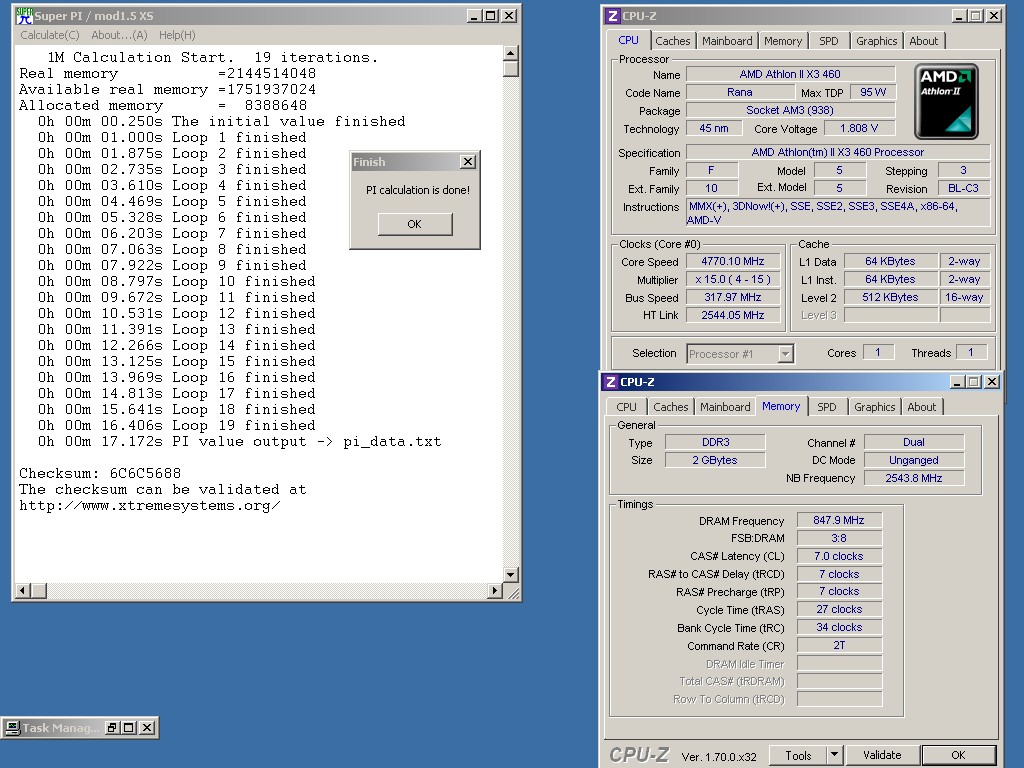This screenshot has height=768, width=1024.
Task: Click the line 'PI value output -> pi_data.txt'
Action: point(307,441)
